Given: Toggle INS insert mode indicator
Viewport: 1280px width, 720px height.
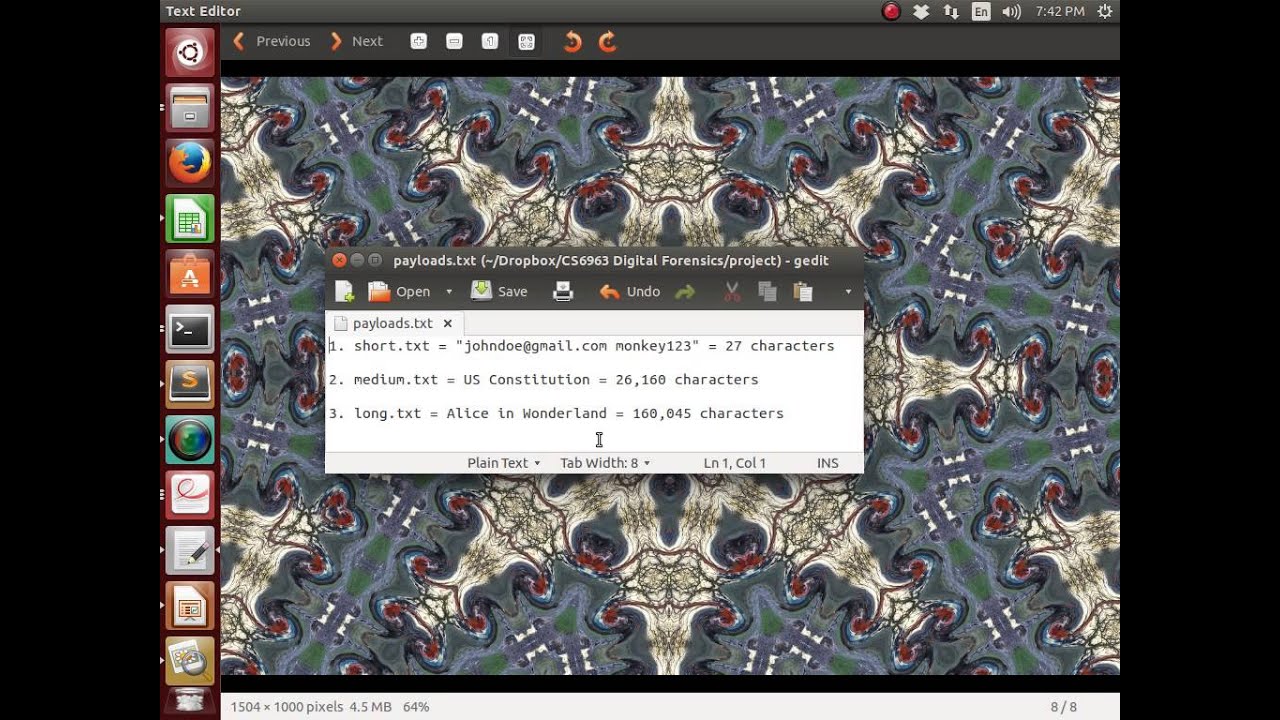Looking at the screenshot, I should pyautogui.click(x=827, y=463).
